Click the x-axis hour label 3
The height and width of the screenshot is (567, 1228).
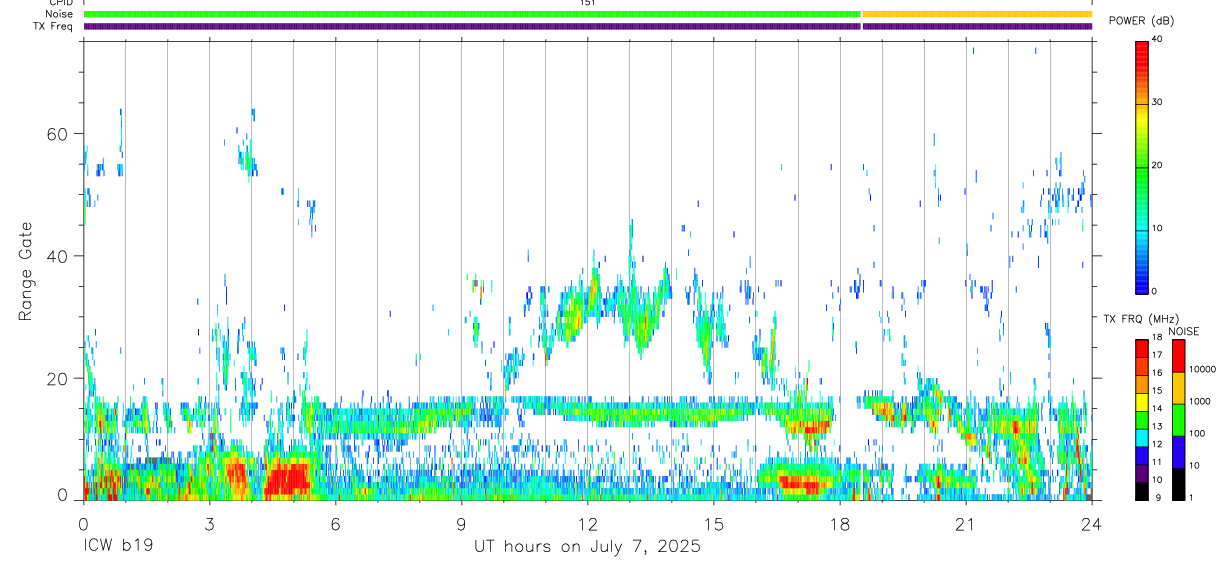[x=210, y=524]
